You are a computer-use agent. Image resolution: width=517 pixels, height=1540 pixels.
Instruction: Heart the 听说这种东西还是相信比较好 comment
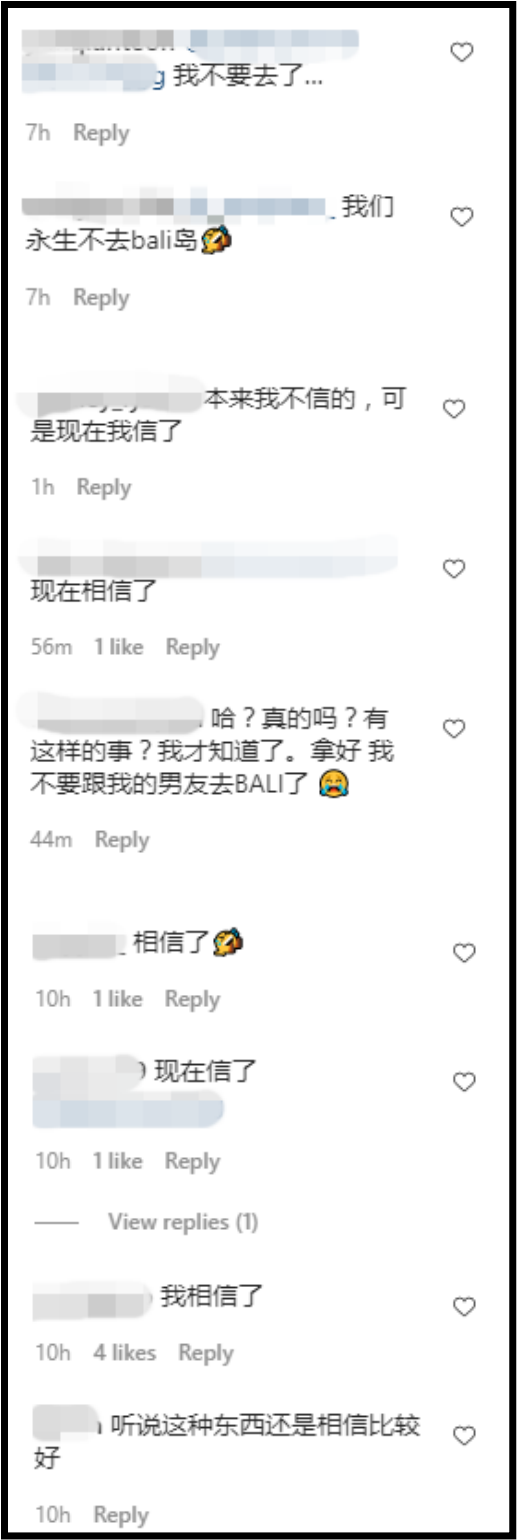click(464, 1436)
